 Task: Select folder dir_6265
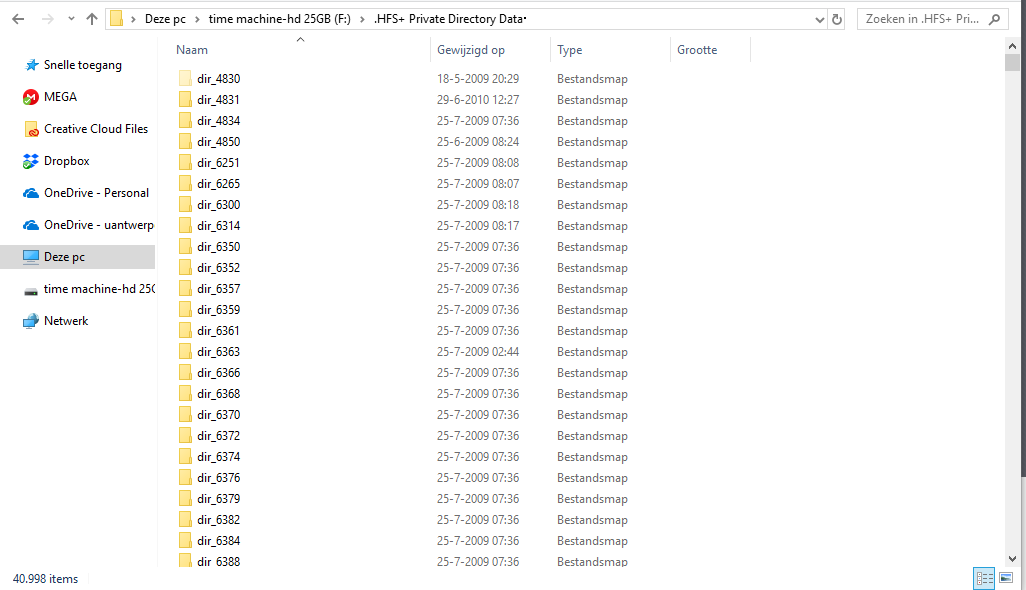(x=219, y=183)
